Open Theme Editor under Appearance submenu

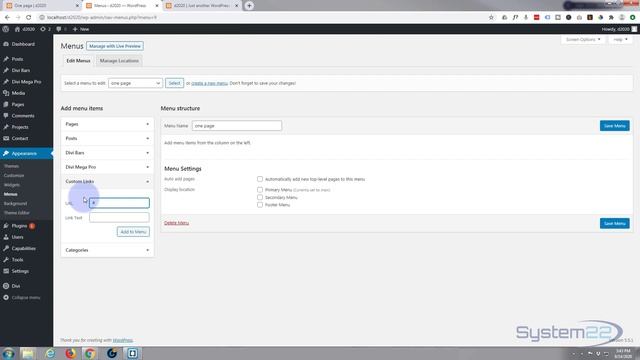coord(17,213)
